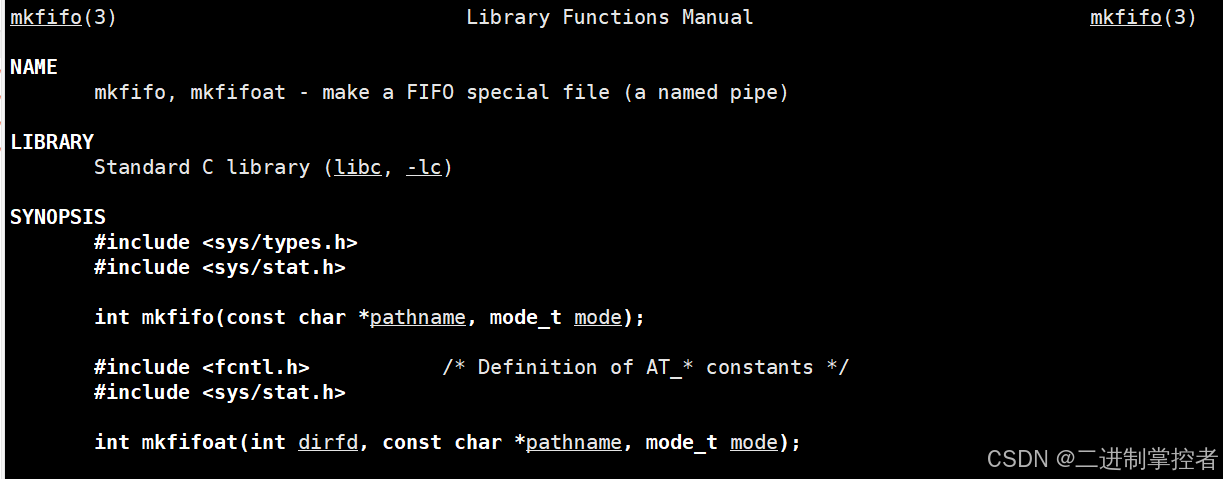Click the underlined -lc linker flag
1223x479 pixels.
(x=423, y=167)
